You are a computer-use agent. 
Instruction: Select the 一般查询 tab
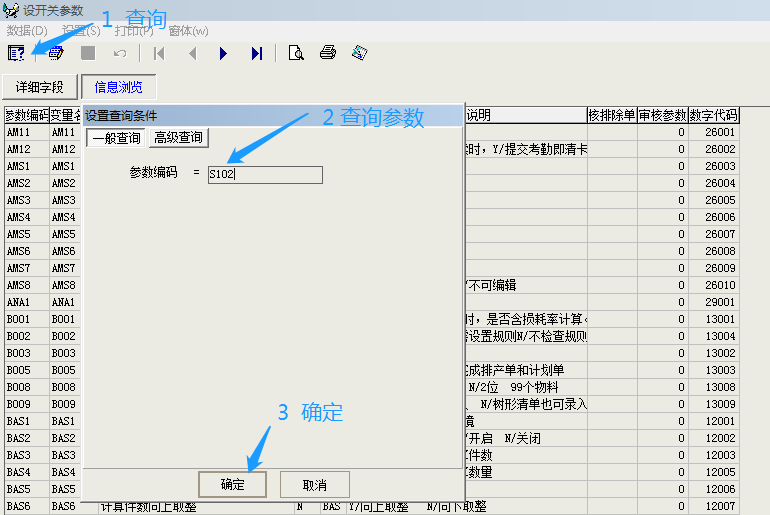click(x=115, y=138)
